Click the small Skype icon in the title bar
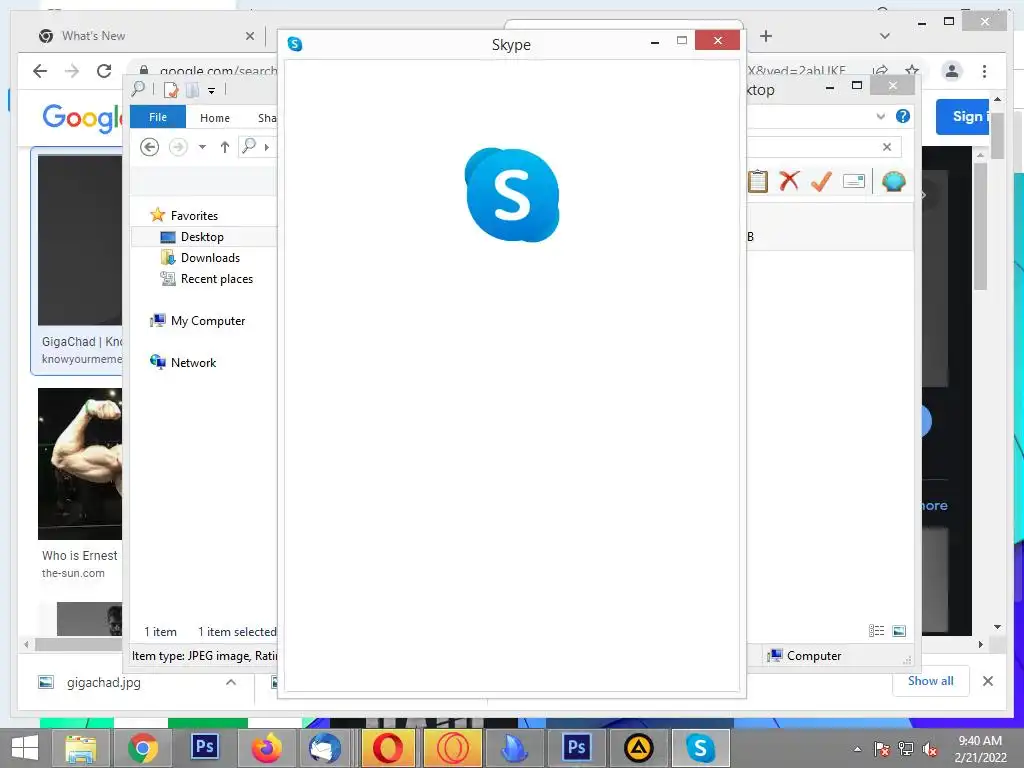 point(295,44)
